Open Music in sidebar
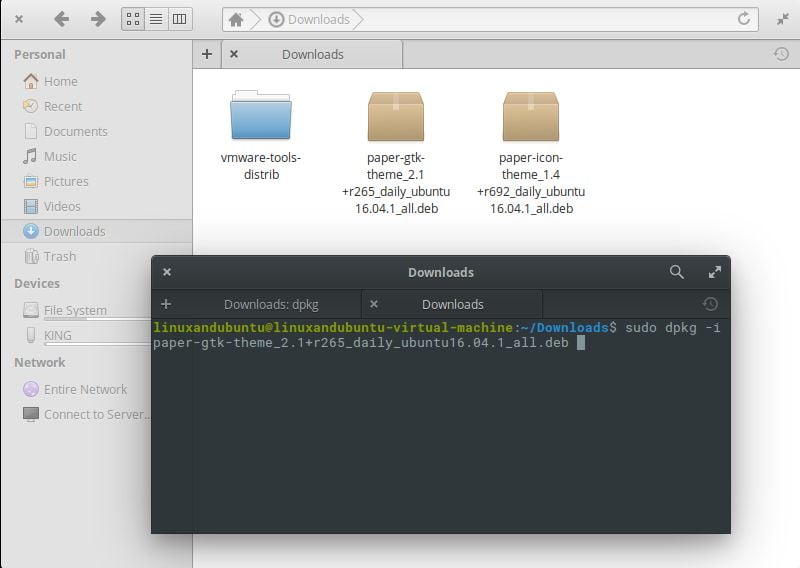The width and height of the screenshot is (800, 568). click(97, 157)
